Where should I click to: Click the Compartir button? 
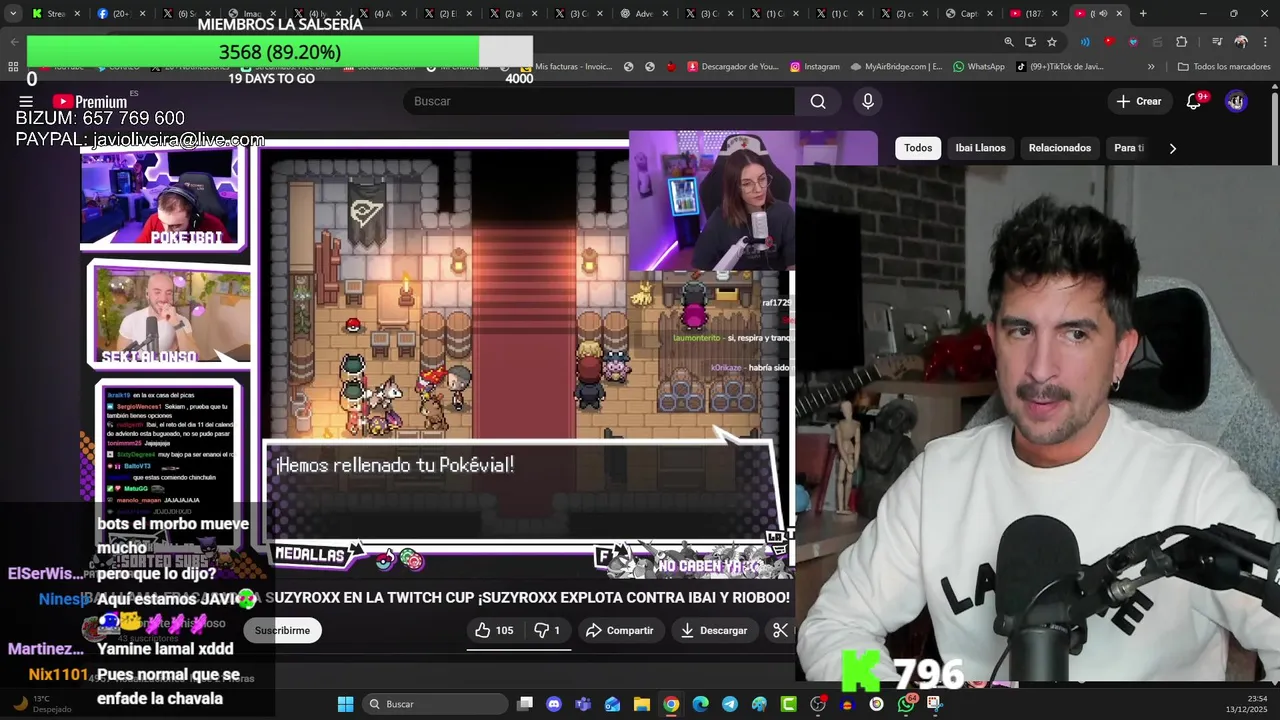pyautogui.click(x=620, y=630)
